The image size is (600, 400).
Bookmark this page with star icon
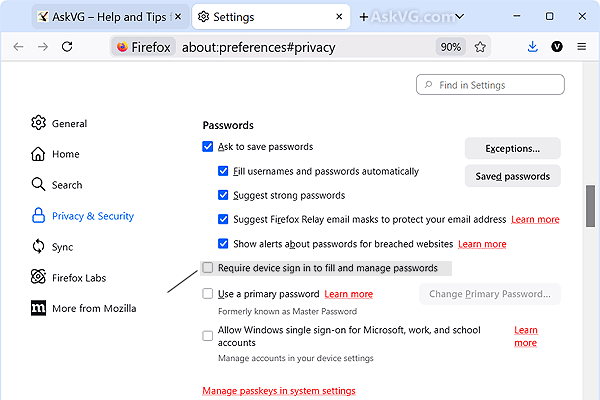point(480,47)
